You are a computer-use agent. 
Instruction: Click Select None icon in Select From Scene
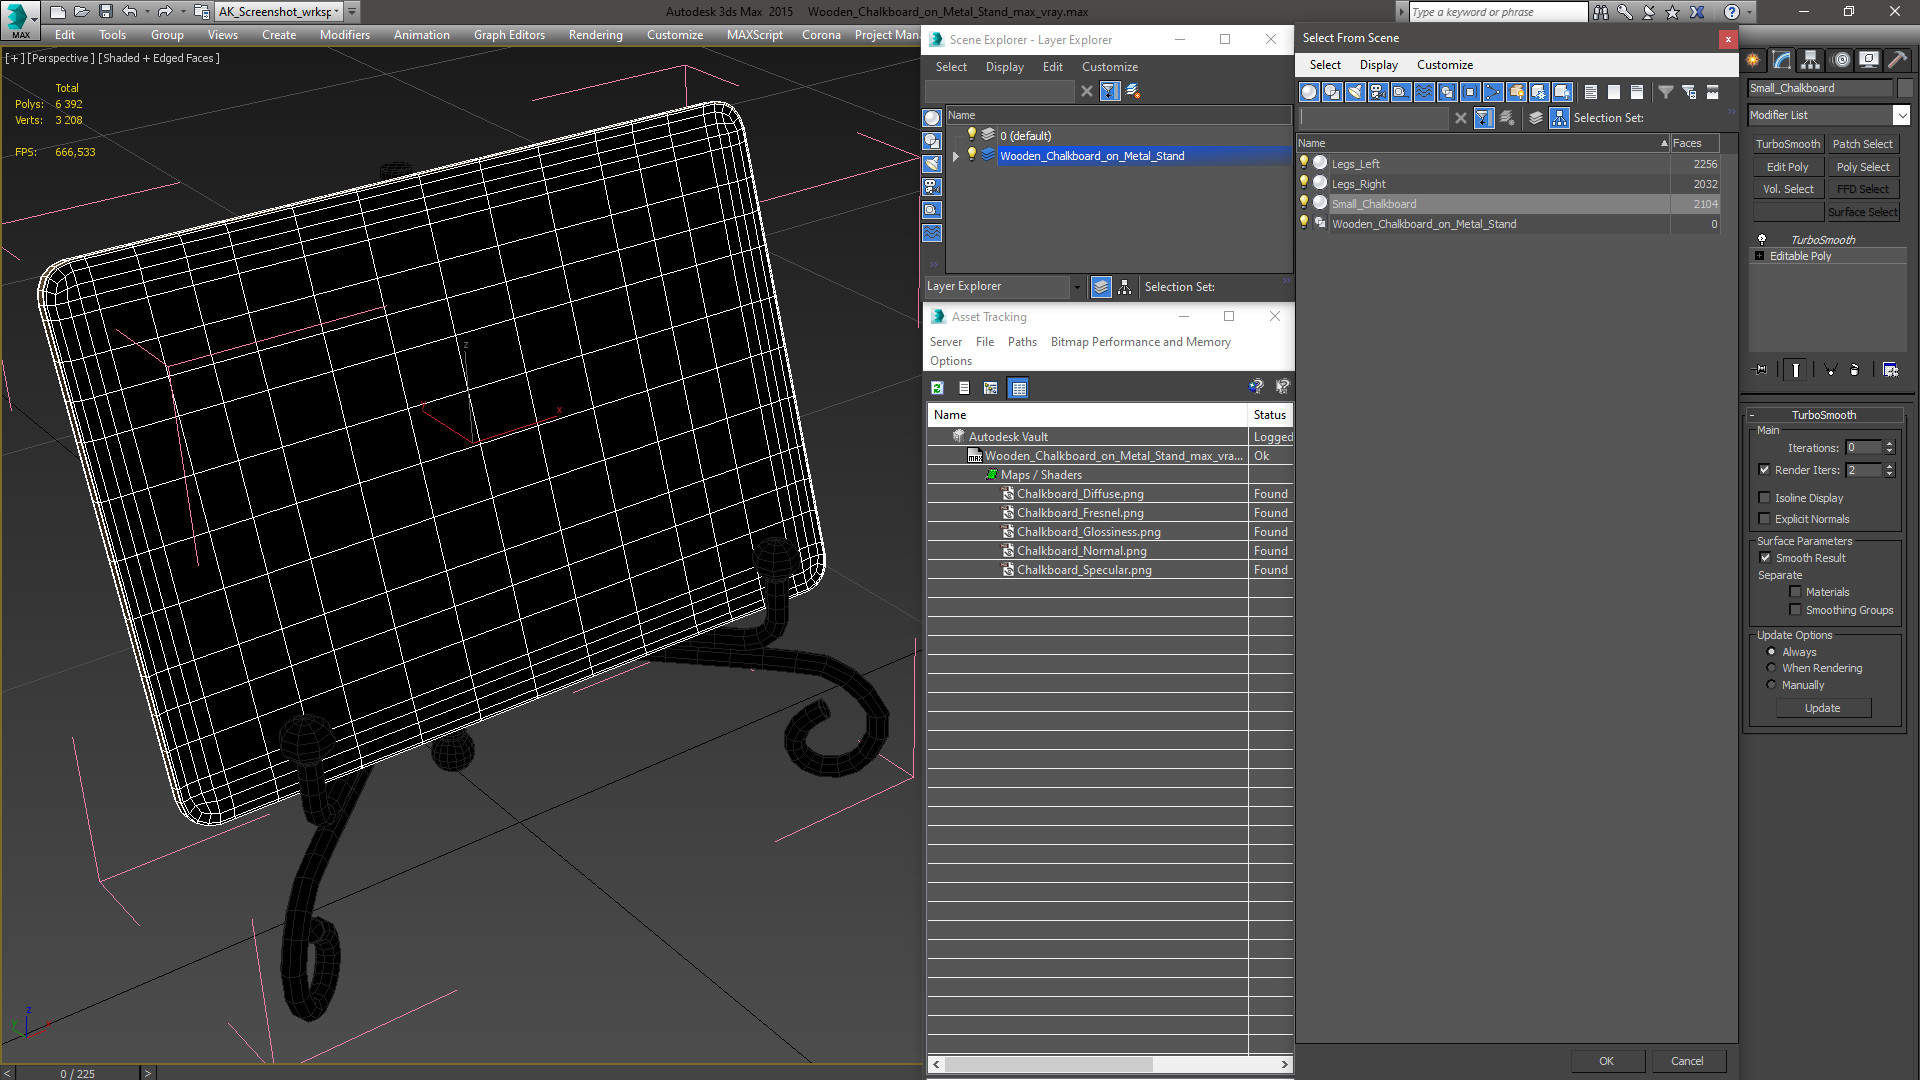(1614, 92)
